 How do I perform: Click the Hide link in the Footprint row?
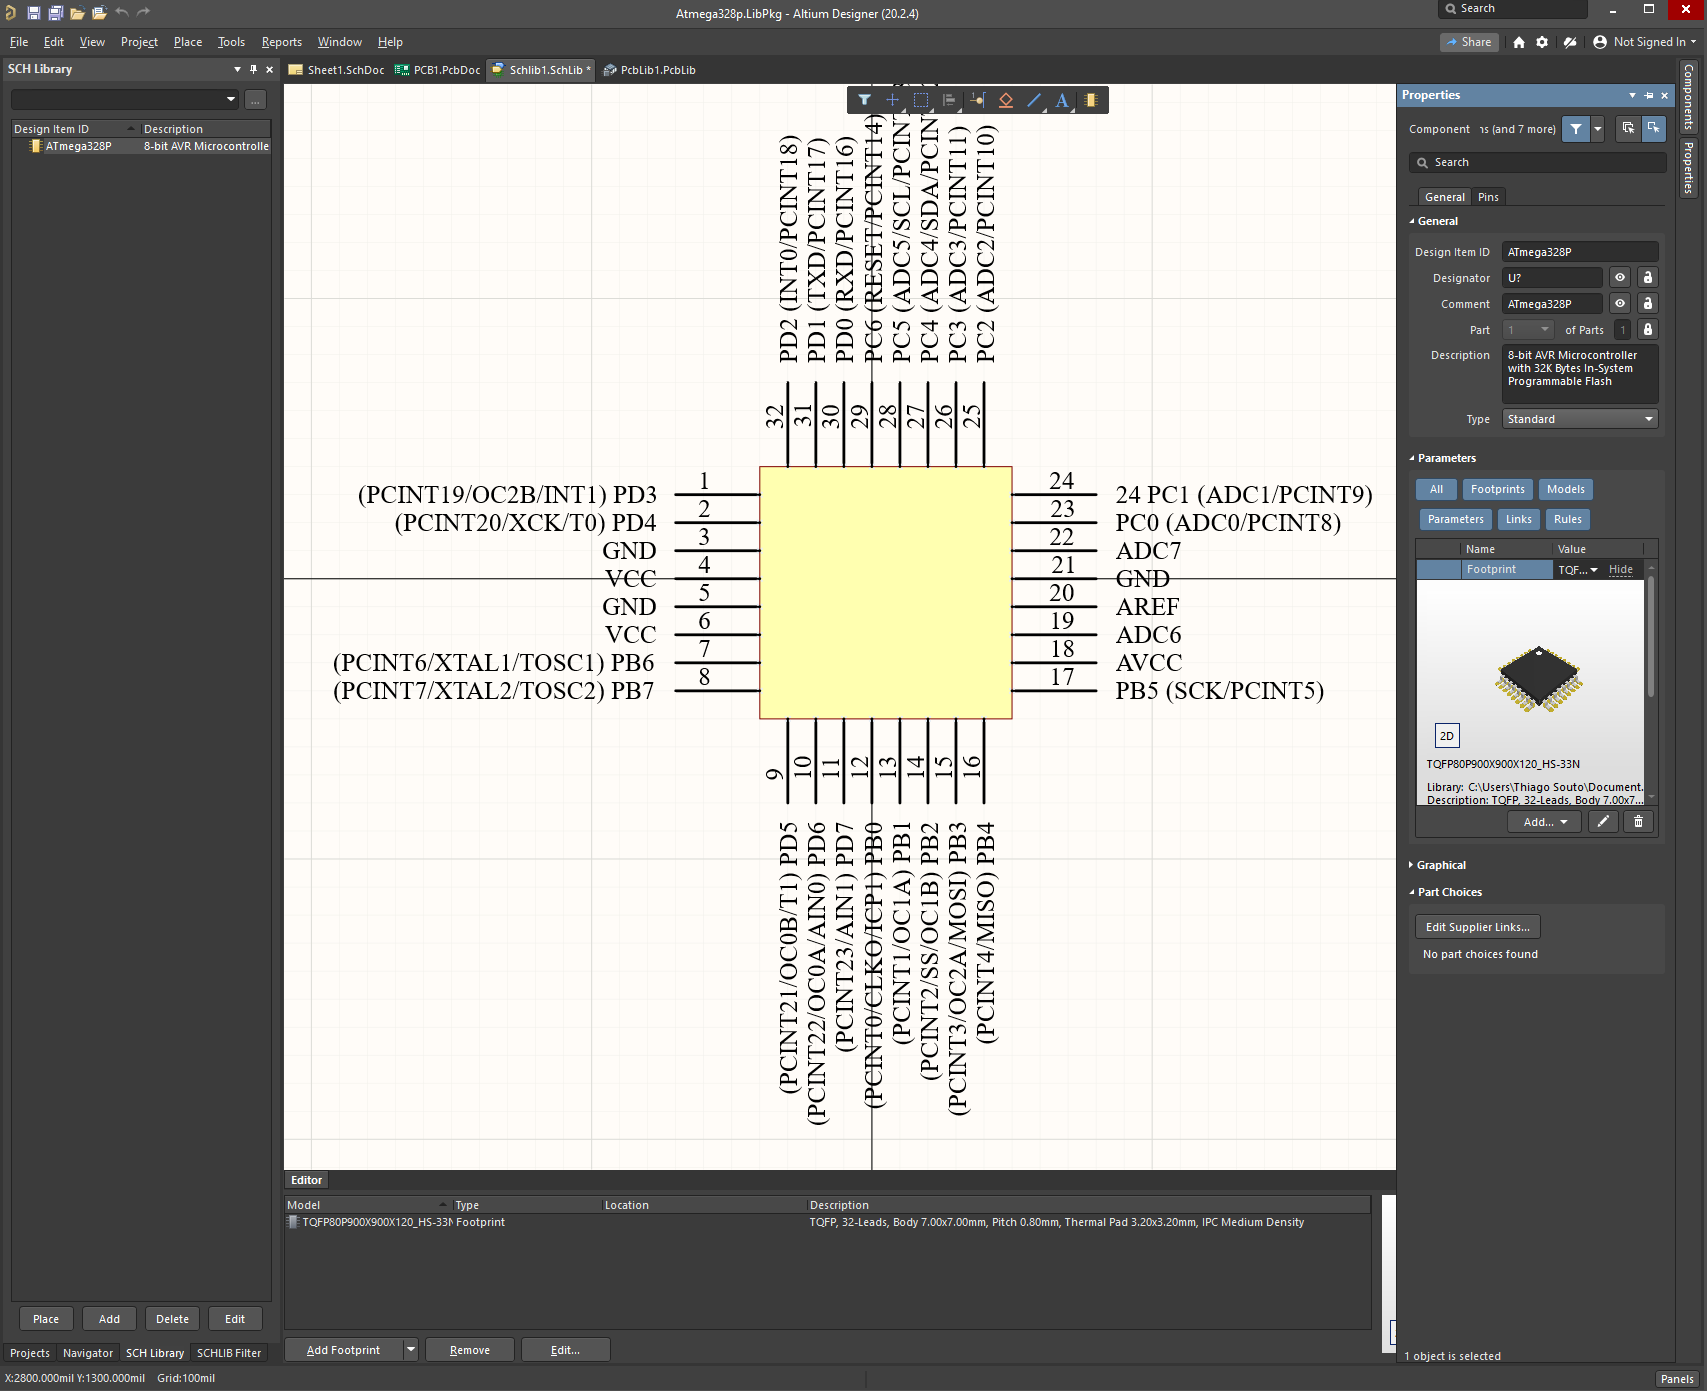point(1620,569)
